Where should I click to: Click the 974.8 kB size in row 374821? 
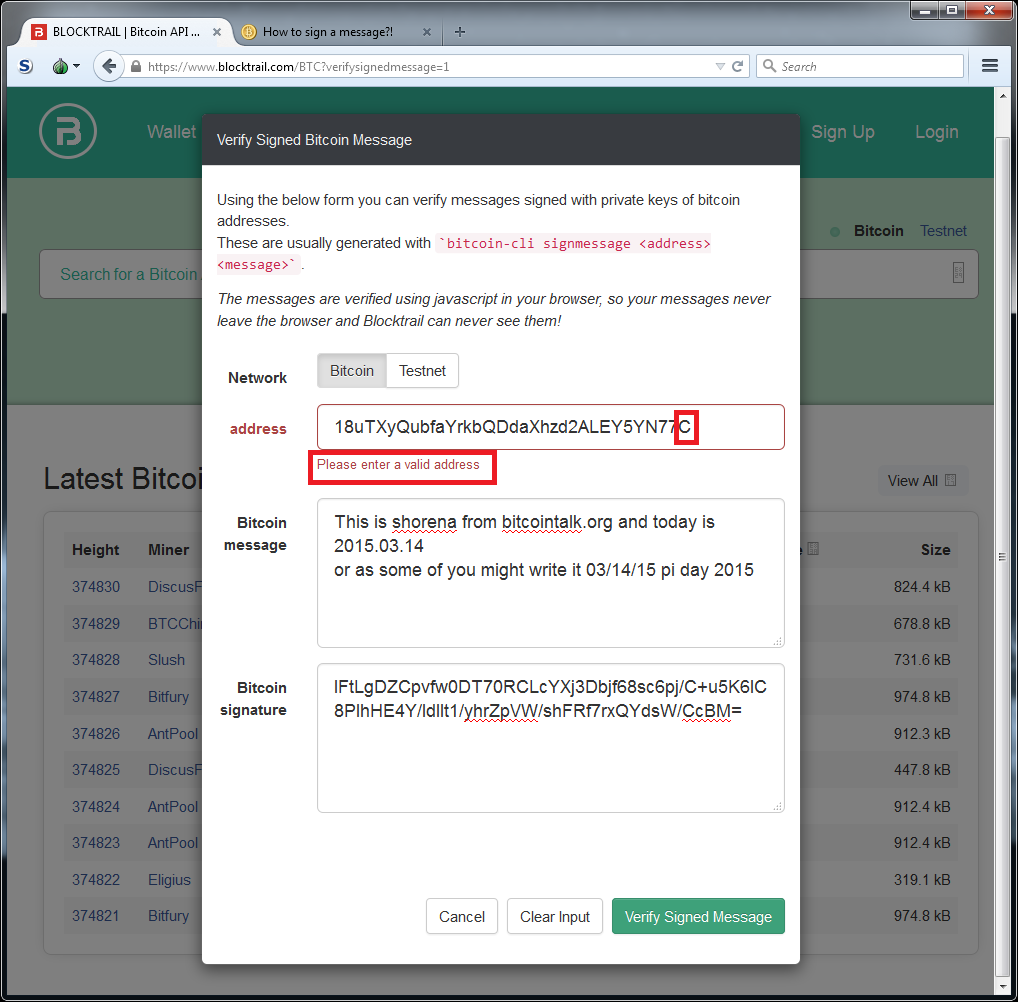click(x=922, y=916)
